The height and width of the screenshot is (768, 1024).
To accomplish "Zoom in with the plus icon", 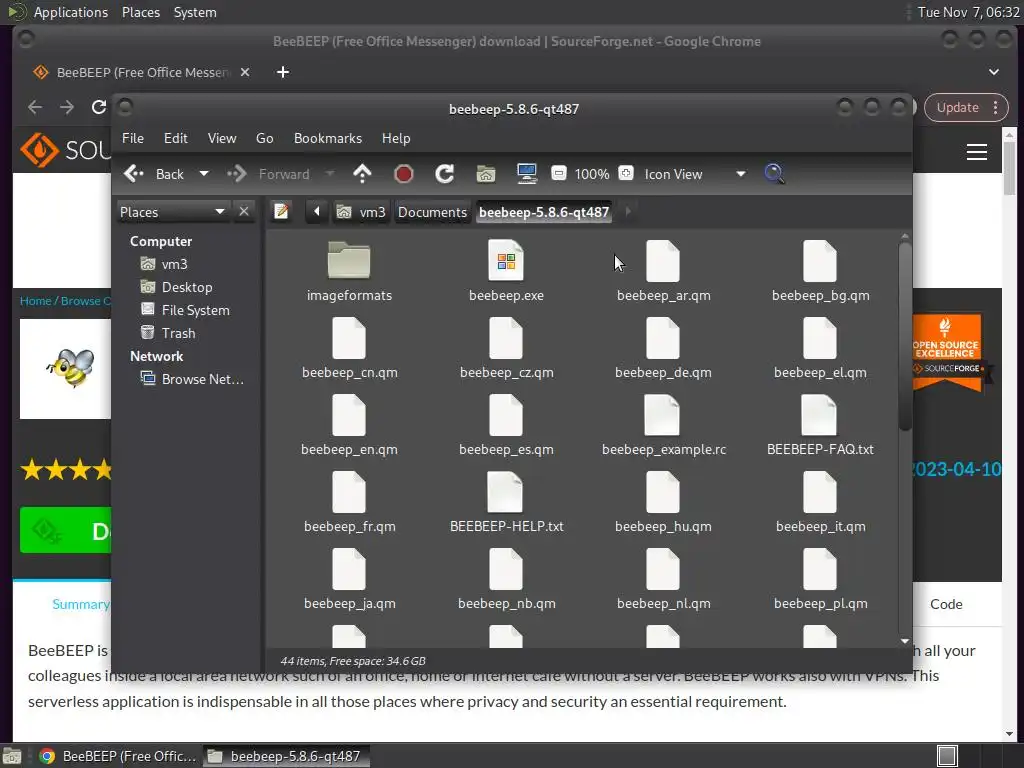I will pos(626,173).
